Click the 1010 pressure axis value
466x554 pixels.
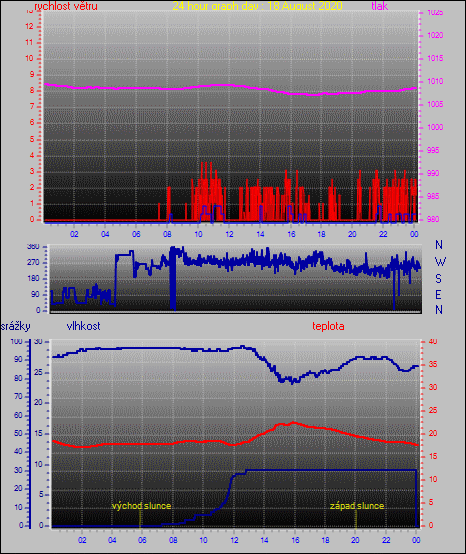click(435, 81)
